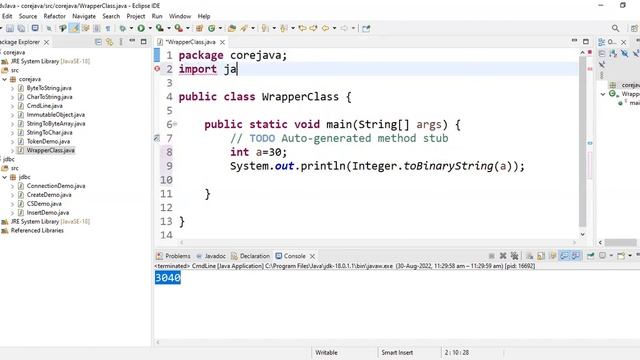This screenshot has height=360, width=640.
Task: Click the Open Type folder icon
Action: (232, 28)
